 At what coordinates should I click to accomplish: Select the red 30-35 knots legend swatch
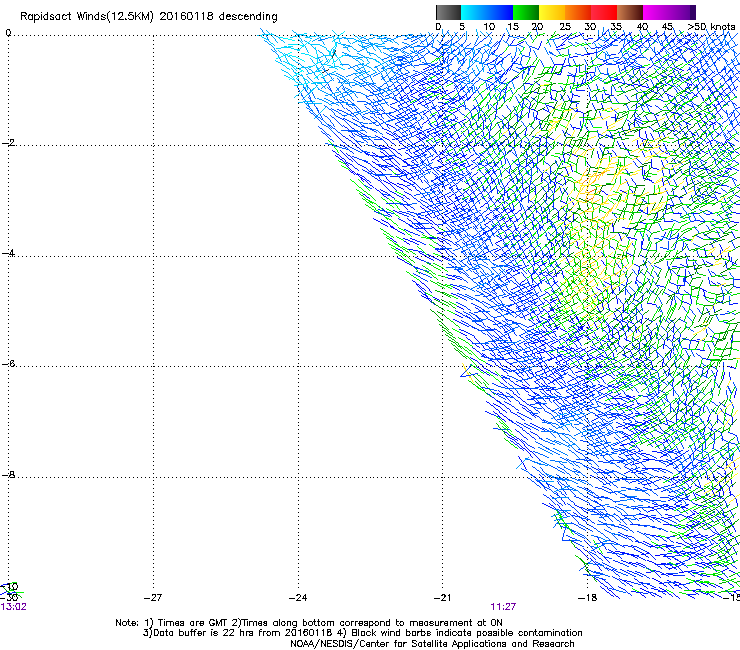(x=604, y=12)
